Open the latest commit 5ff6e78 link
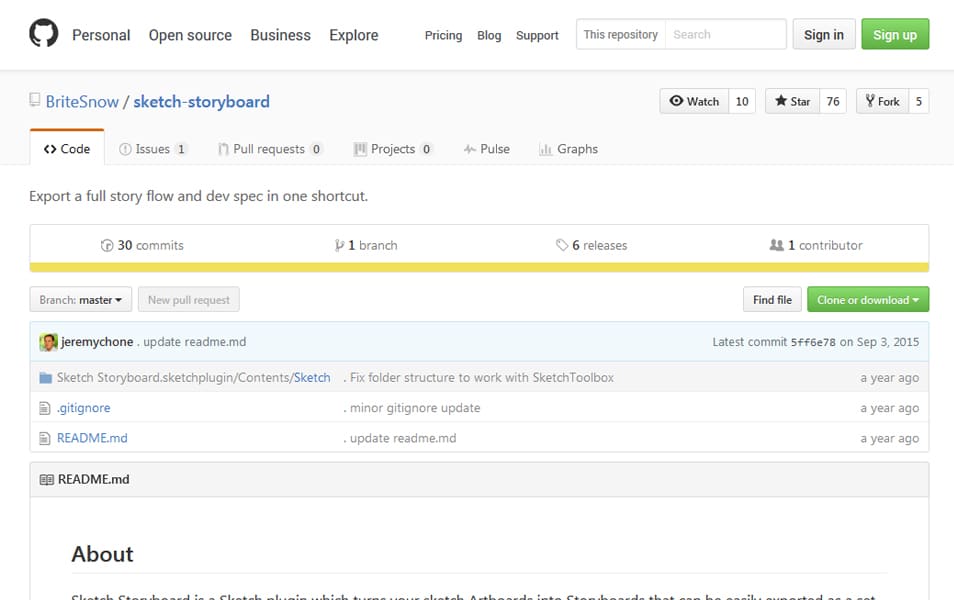This screenshot has height=600, width=954. click(x=813, y=342)
